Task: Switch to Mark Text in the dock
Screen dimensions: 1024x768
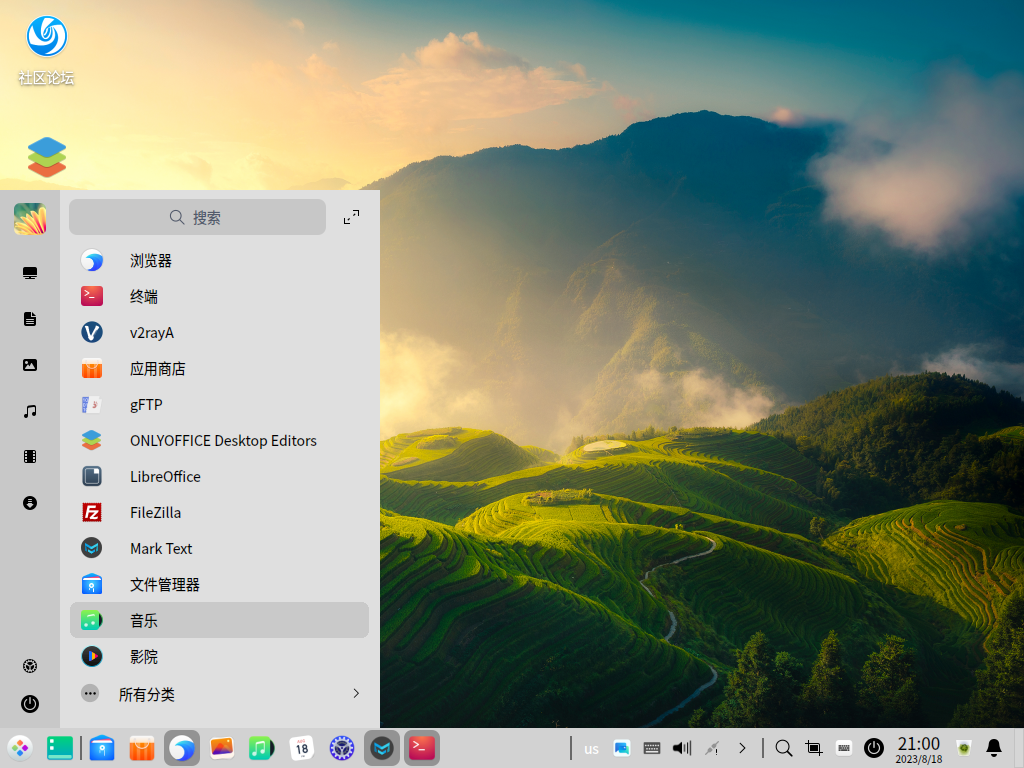Action: [x=382, y=748]
